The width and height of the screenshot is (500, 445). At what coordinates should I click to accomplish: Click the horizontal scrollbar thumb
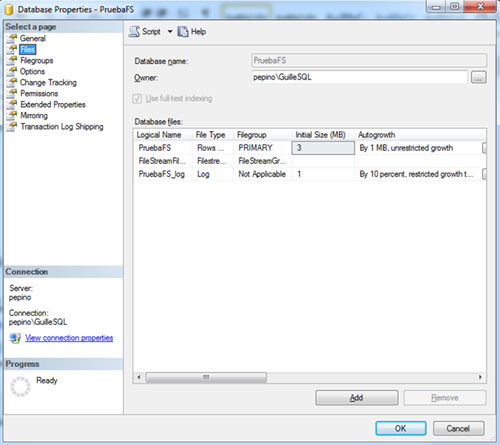pos(206,377)
